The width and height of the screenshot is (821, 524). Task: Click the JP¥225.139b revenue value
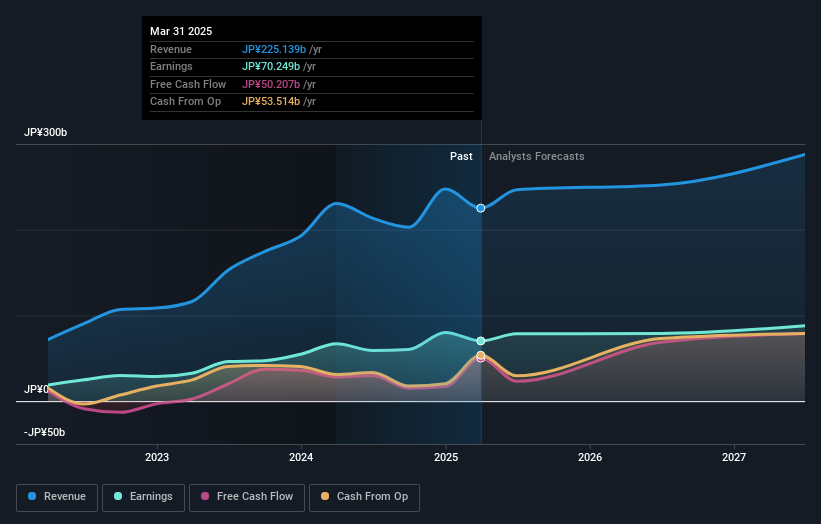[274, 49]
